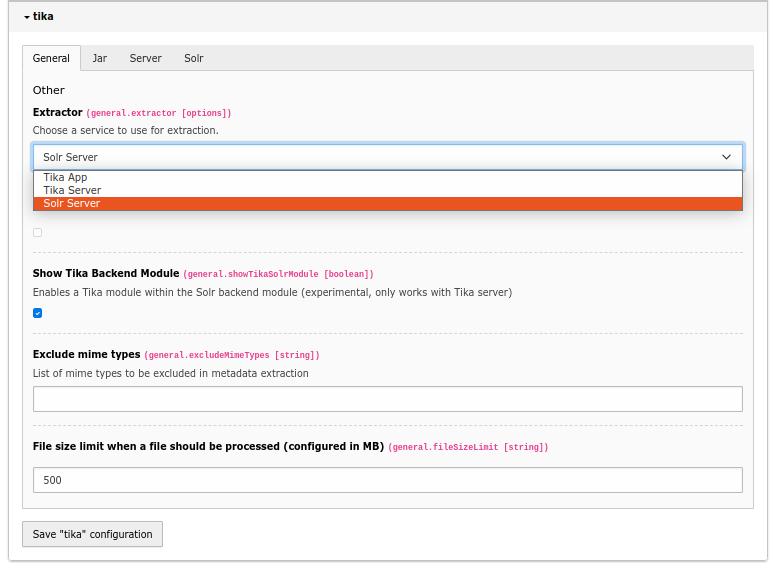Click the Extractor dropdown showing Solr Server
The image size is (775, 567).
pos(388,157)
